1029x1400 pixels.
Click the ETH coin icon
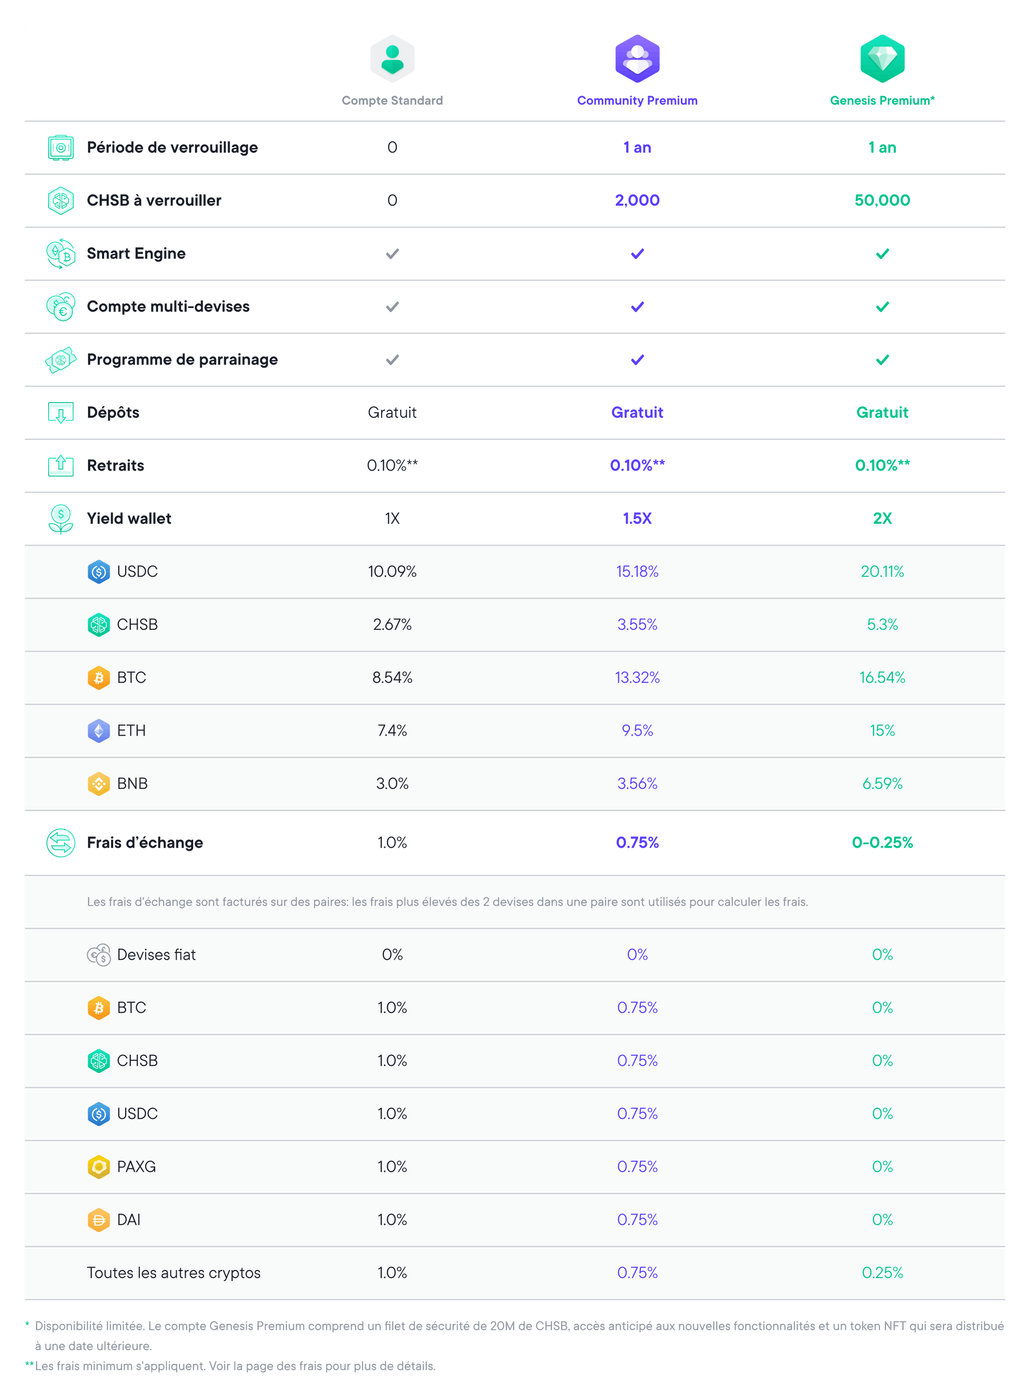coord(98,731)
